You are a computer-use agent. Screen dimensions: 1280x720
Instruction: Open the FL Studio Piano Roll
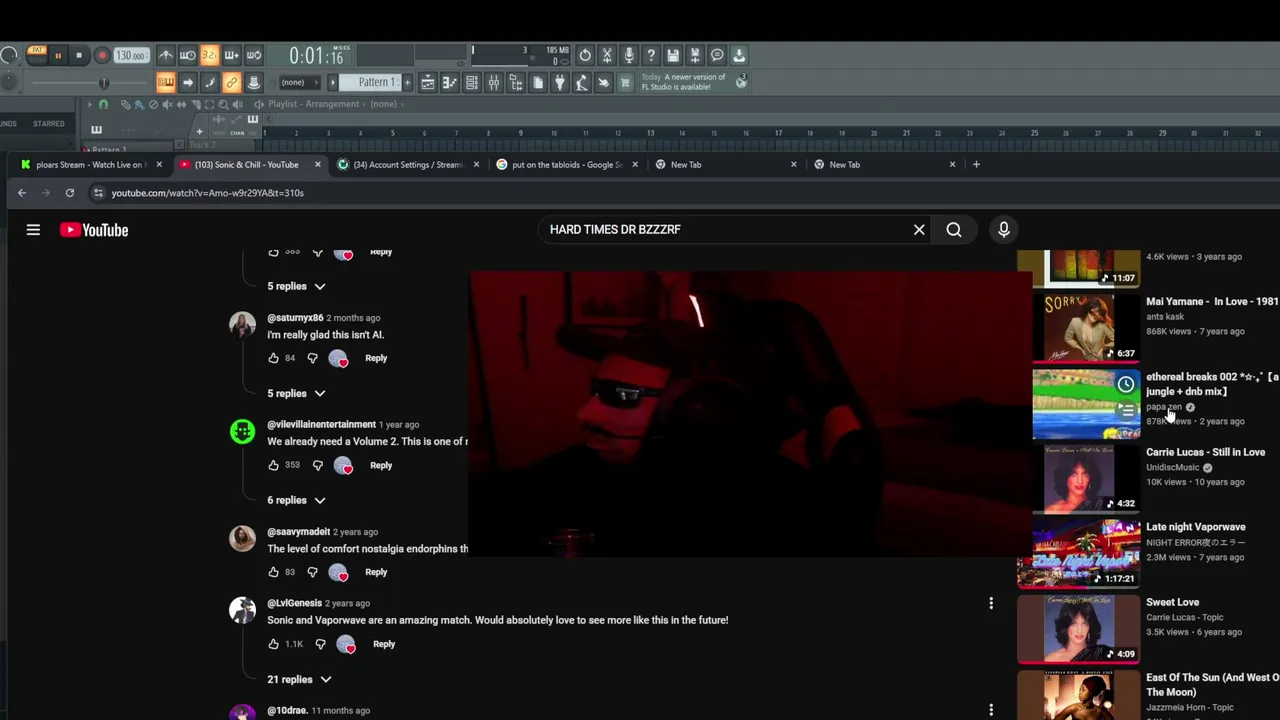[449, 82]
